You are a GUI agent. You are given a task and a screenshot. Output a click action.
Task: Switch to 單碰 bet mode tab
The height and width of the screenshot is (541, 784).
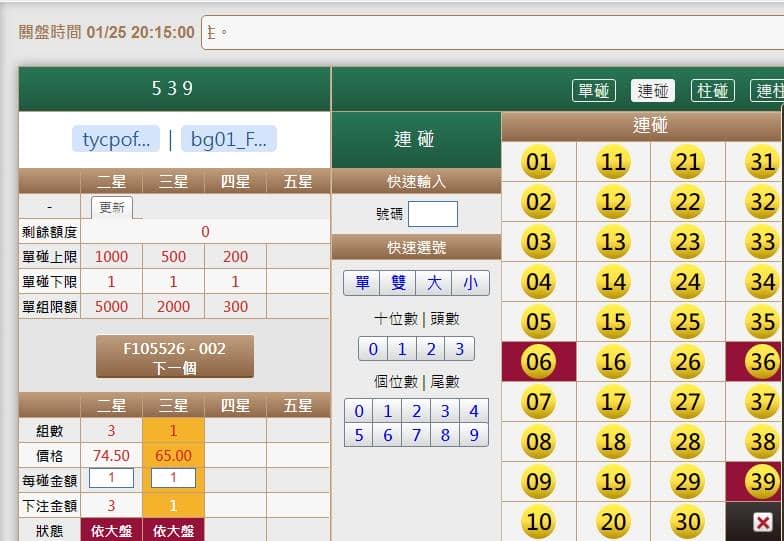(x=594, y=90)
